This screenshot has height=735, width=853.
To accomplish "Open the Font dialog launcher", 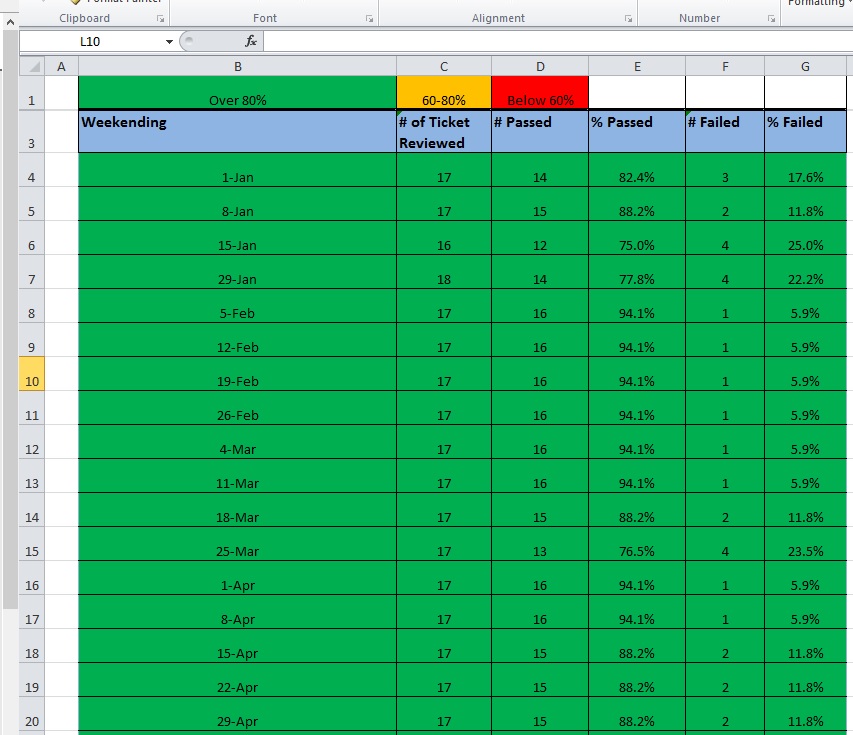I will (369, 18).
